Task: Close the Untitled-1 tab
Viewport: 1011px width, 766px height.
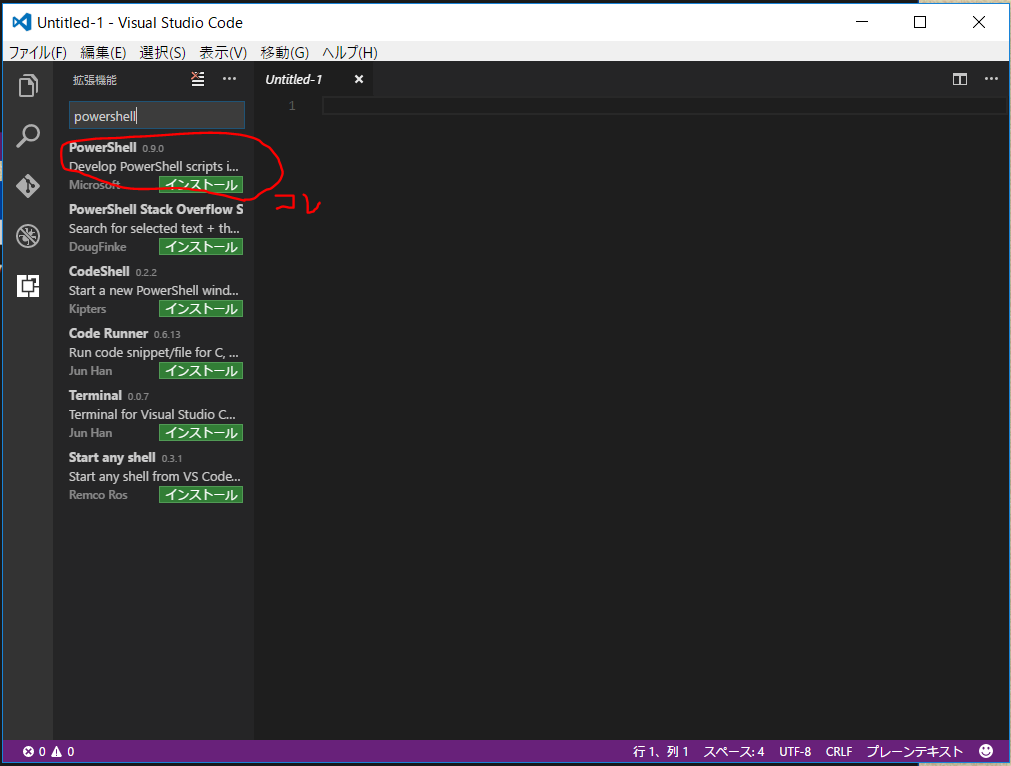Action: [359, 79]
